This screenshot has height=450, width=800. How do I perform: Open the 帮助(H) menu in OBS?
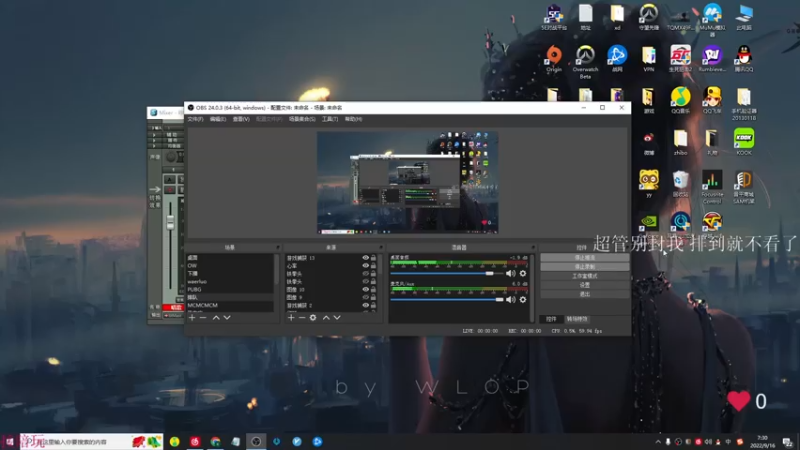point(354,119)
